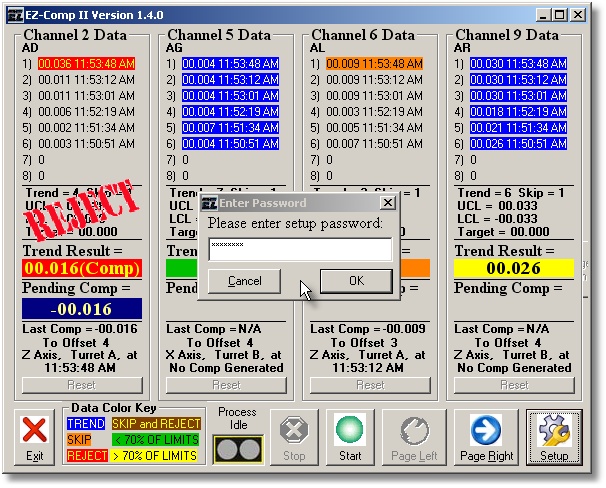This screenshot has width=606, height=488.
Task: Click the Channel 2 Data AD label
Action: 30,48
